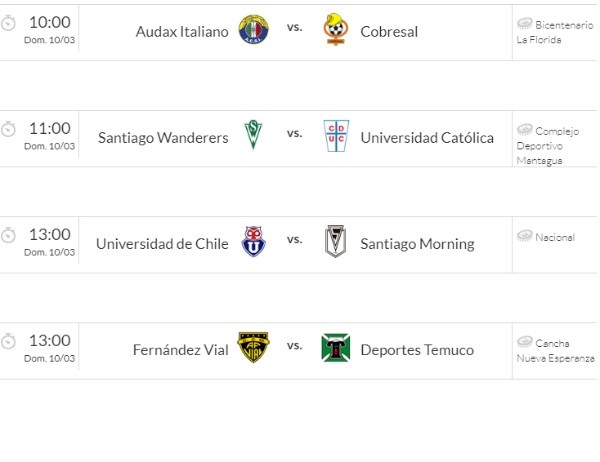The width and height of the screenshot is (600, 462).
Task: Click the stopwatch icon beside 11:00
Action: point(8,129)
